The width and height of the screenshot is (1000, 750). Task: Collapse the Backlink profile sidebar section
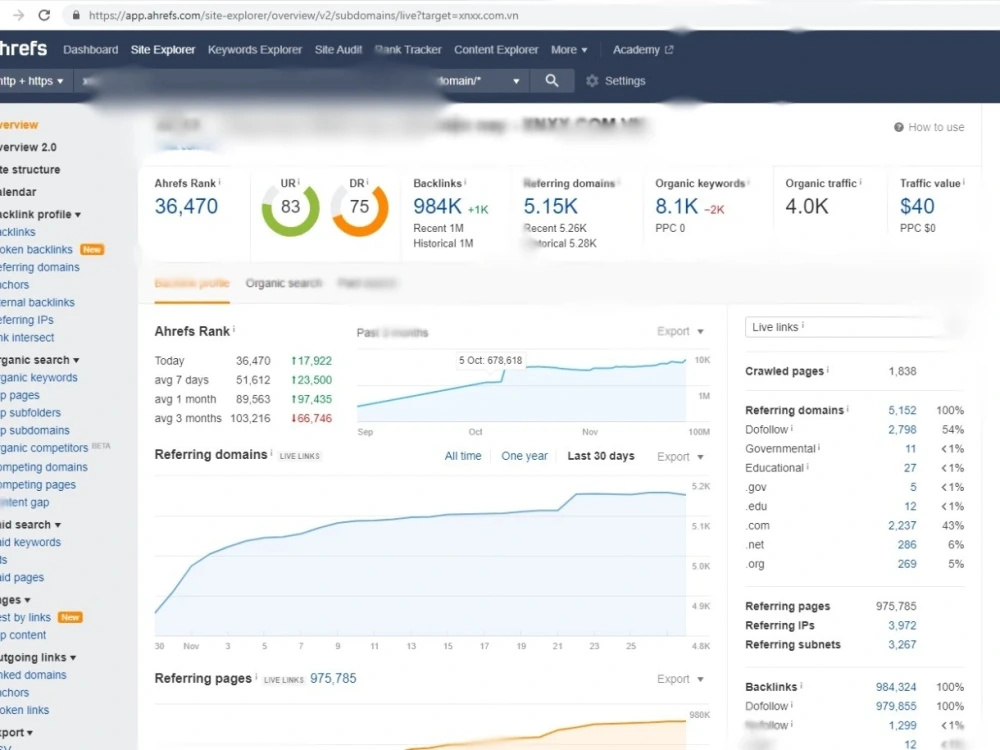click(41, 214)
